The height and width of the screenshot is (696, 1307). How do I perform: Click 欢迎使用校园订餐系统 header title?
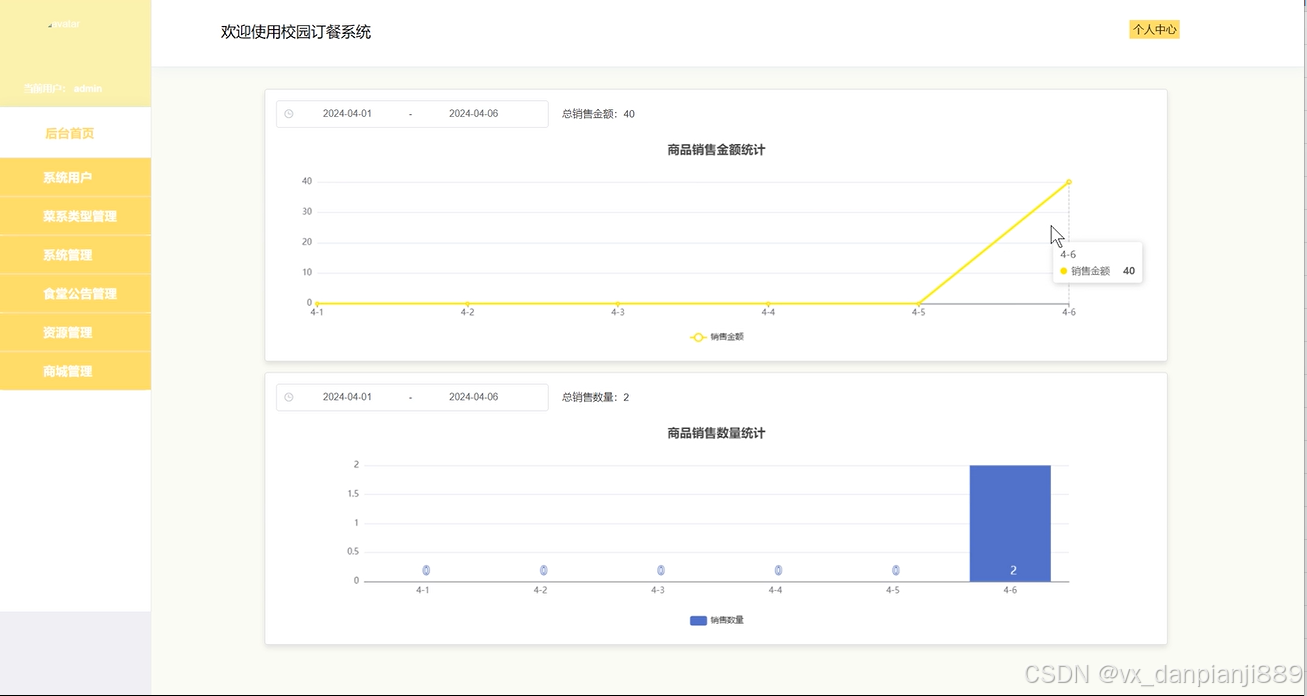(296, 32)
